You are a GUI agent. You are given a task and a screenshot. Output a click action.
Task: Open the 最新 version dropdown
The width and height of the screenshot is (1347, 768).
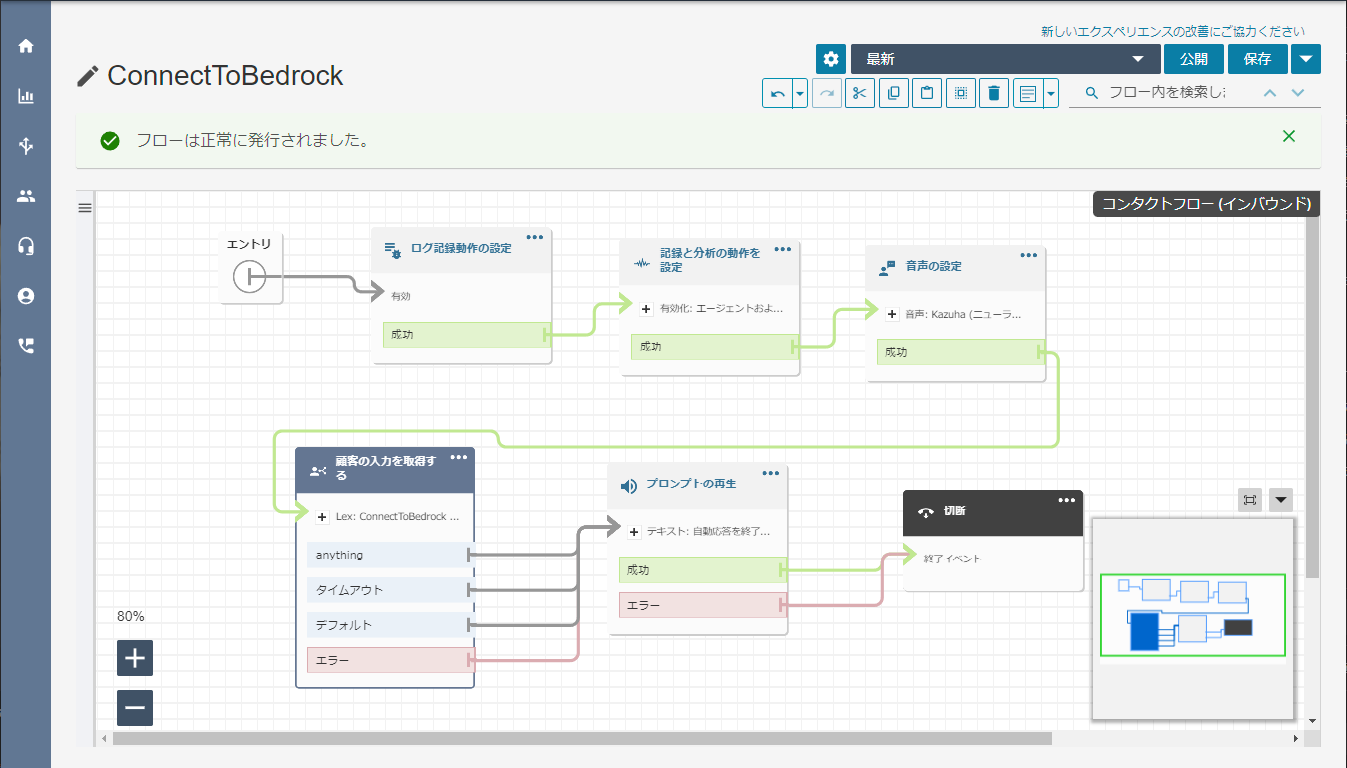(x=1006, y=59)
